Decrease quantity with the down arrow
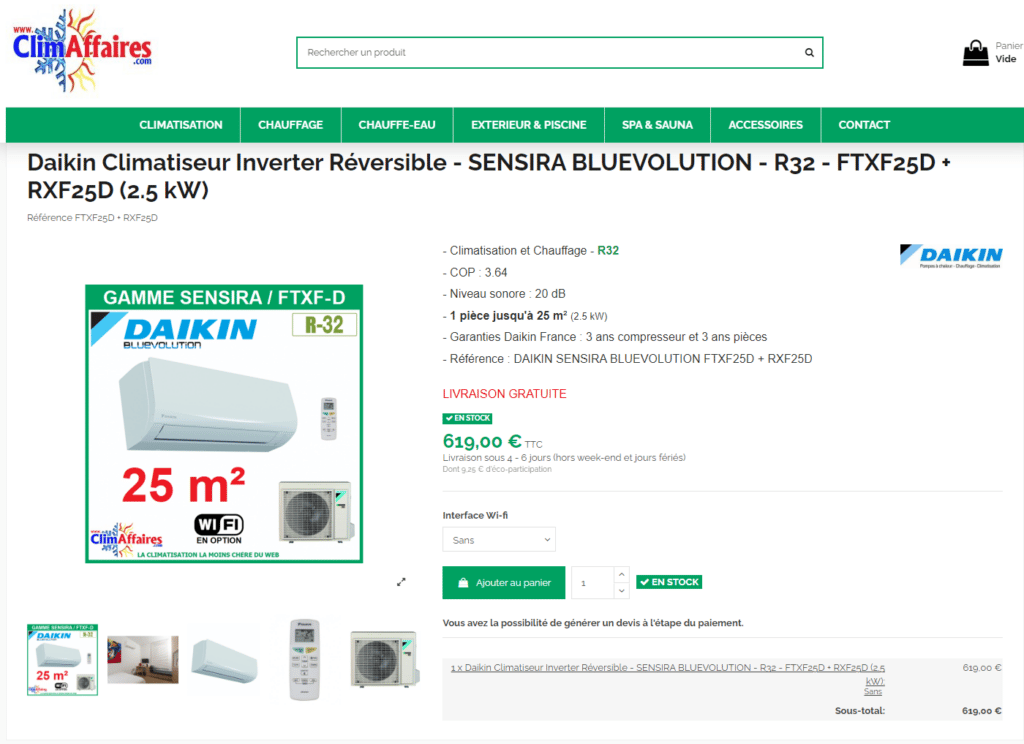 tap(622, 590)
